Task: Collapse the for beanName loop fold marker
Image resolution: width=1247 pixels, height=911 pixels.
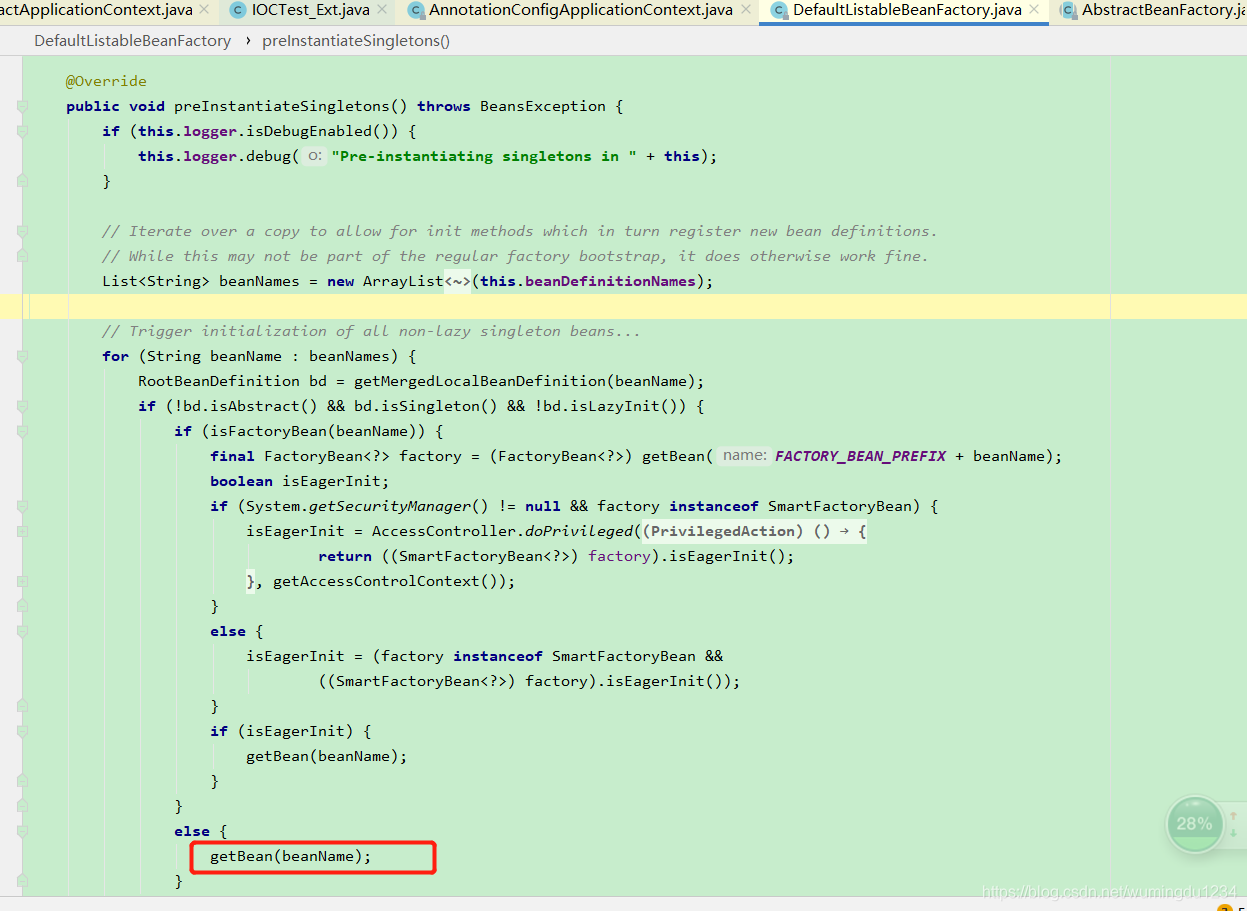Action: [x=22, y=356]
